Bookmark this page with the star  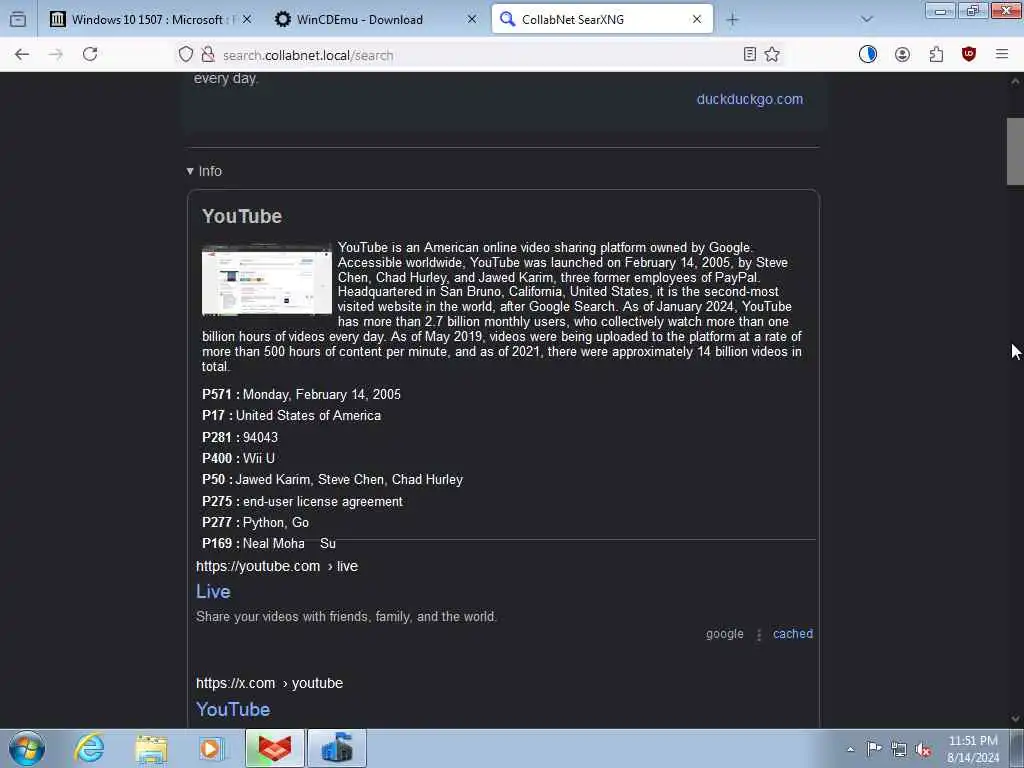pyautogui.click(x=772, y=55)
